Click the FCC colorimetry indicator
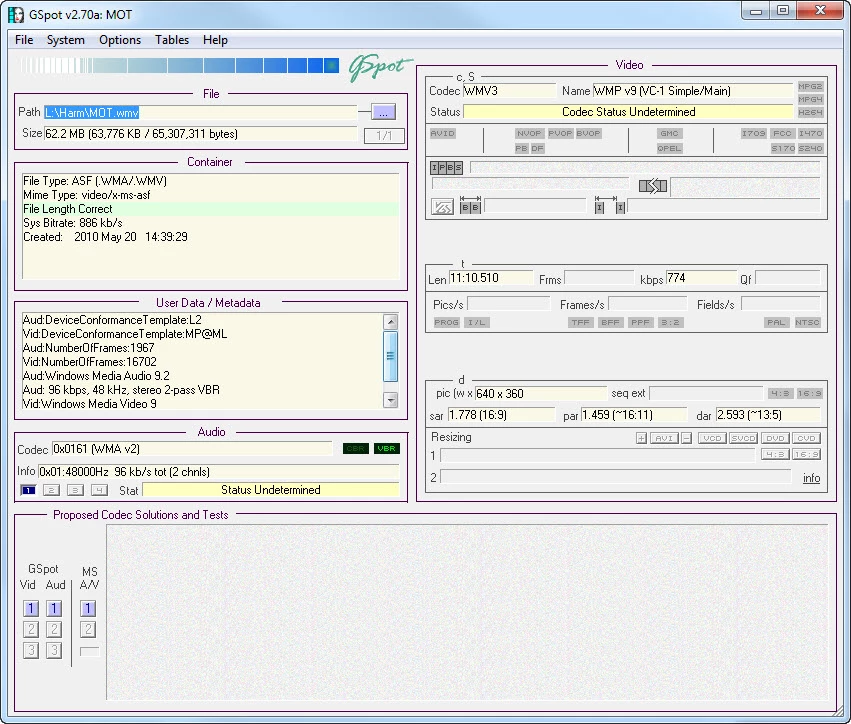This screenshot has height=724, width=851. pos(782,133)
